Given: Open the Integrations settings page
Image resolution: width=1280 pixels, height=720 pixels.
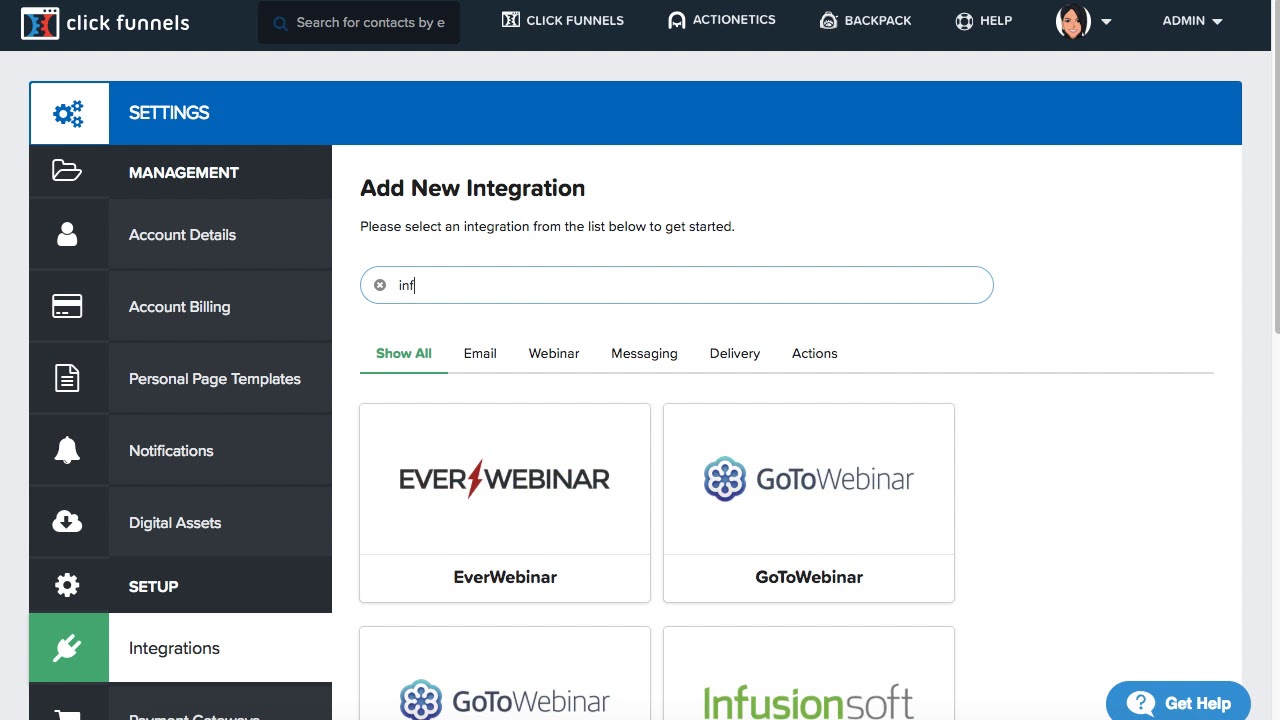Looking at the screenshot, I should (x=180, y=648).
